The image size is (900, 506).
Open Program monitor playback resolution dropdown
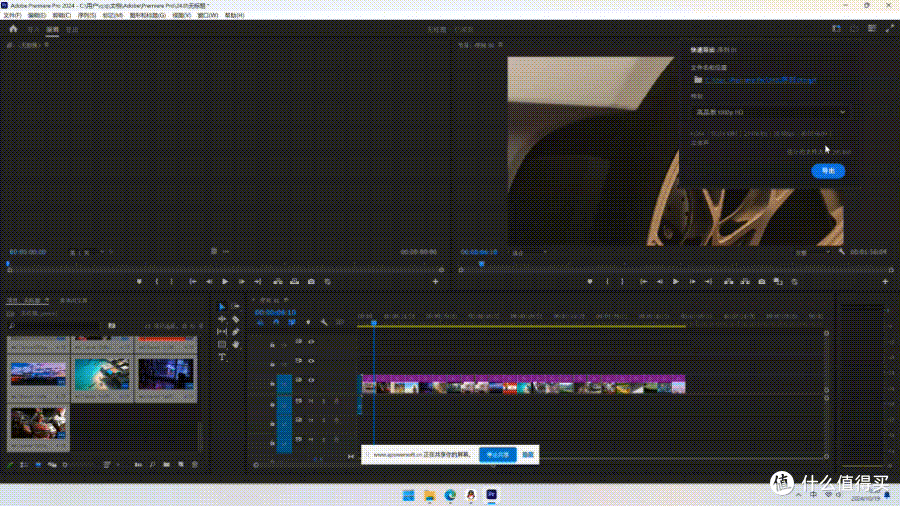(x=812, y=252)
